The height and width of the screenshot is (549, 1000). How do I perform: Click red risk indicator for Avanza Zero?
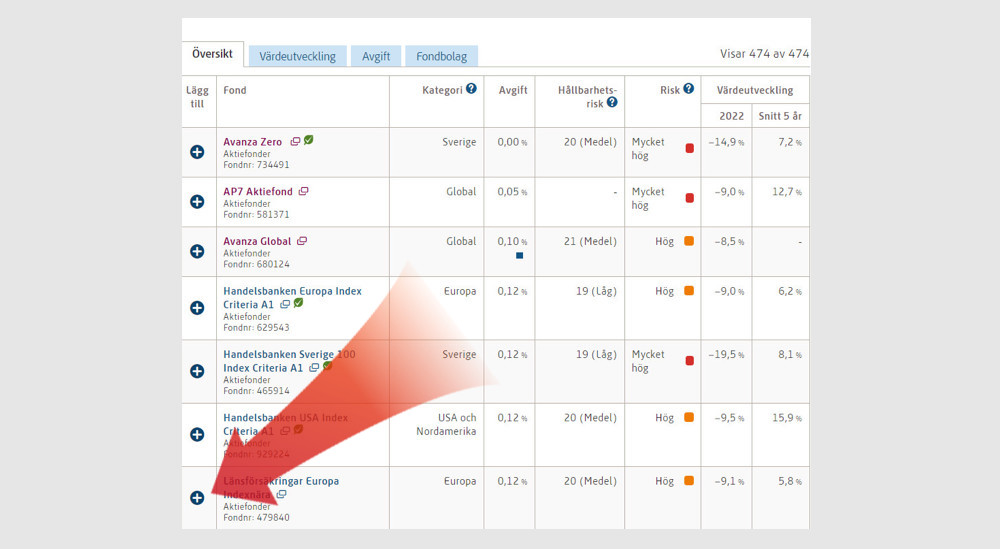point(689,148)
